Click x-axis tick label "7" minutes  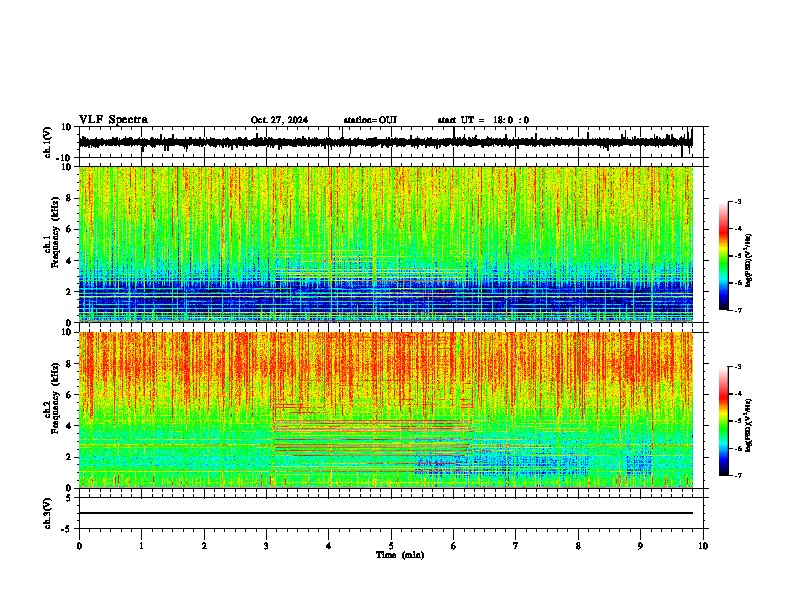[x=516, y=546]
